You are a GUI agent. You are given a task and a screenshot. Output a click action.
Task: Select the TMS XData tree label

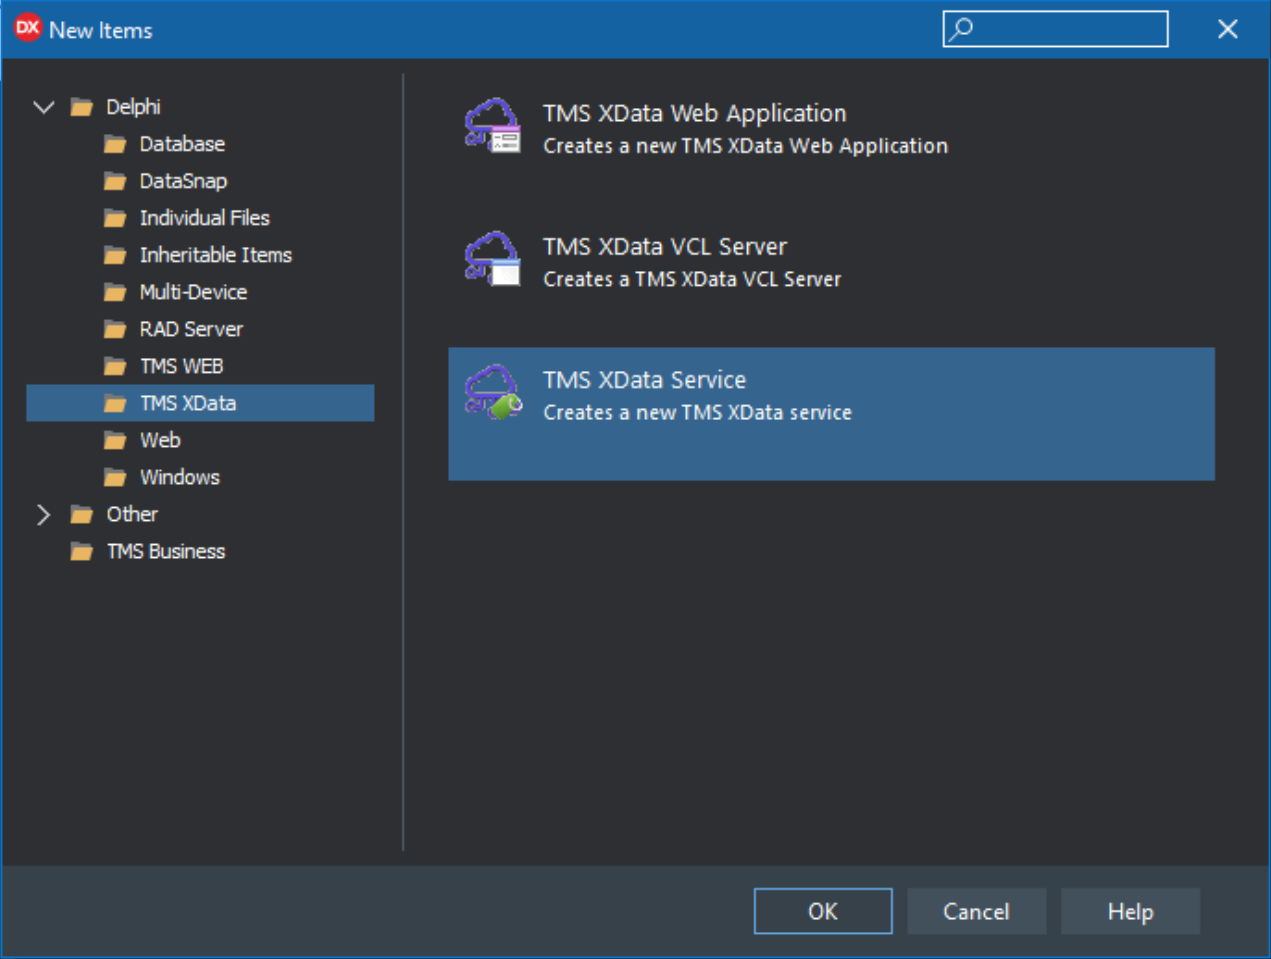point(188,403)
